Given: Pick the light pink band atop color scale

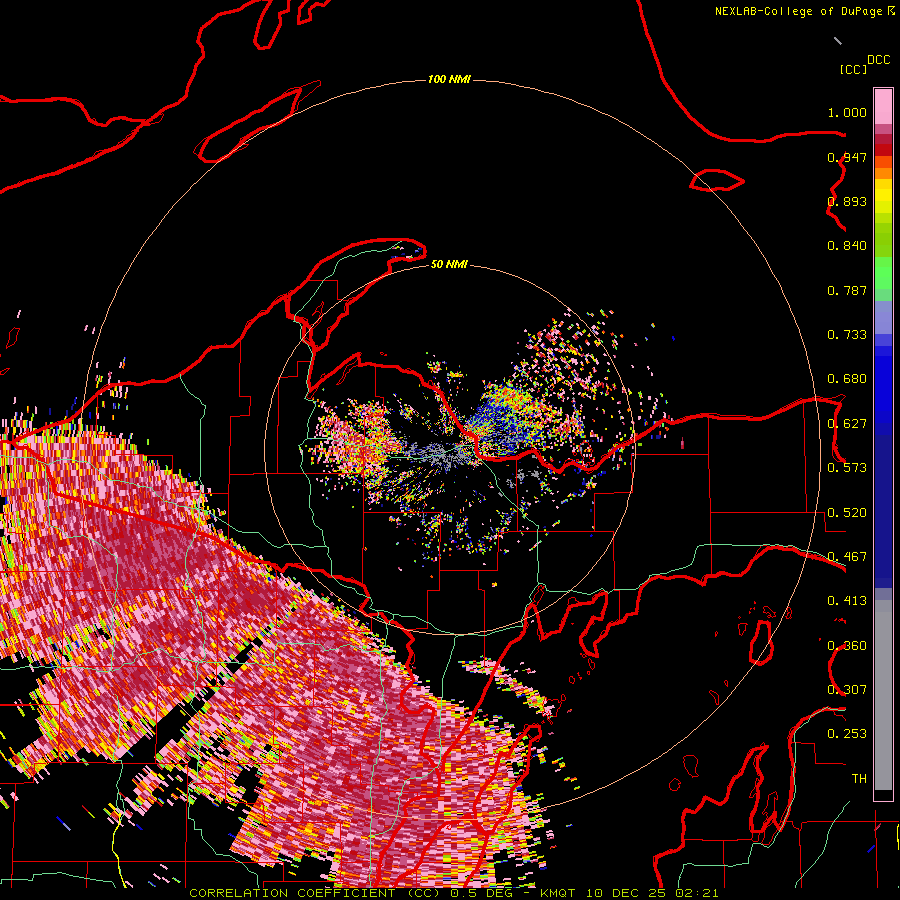Looking at the screenshot, I should (x=883, y=106).
